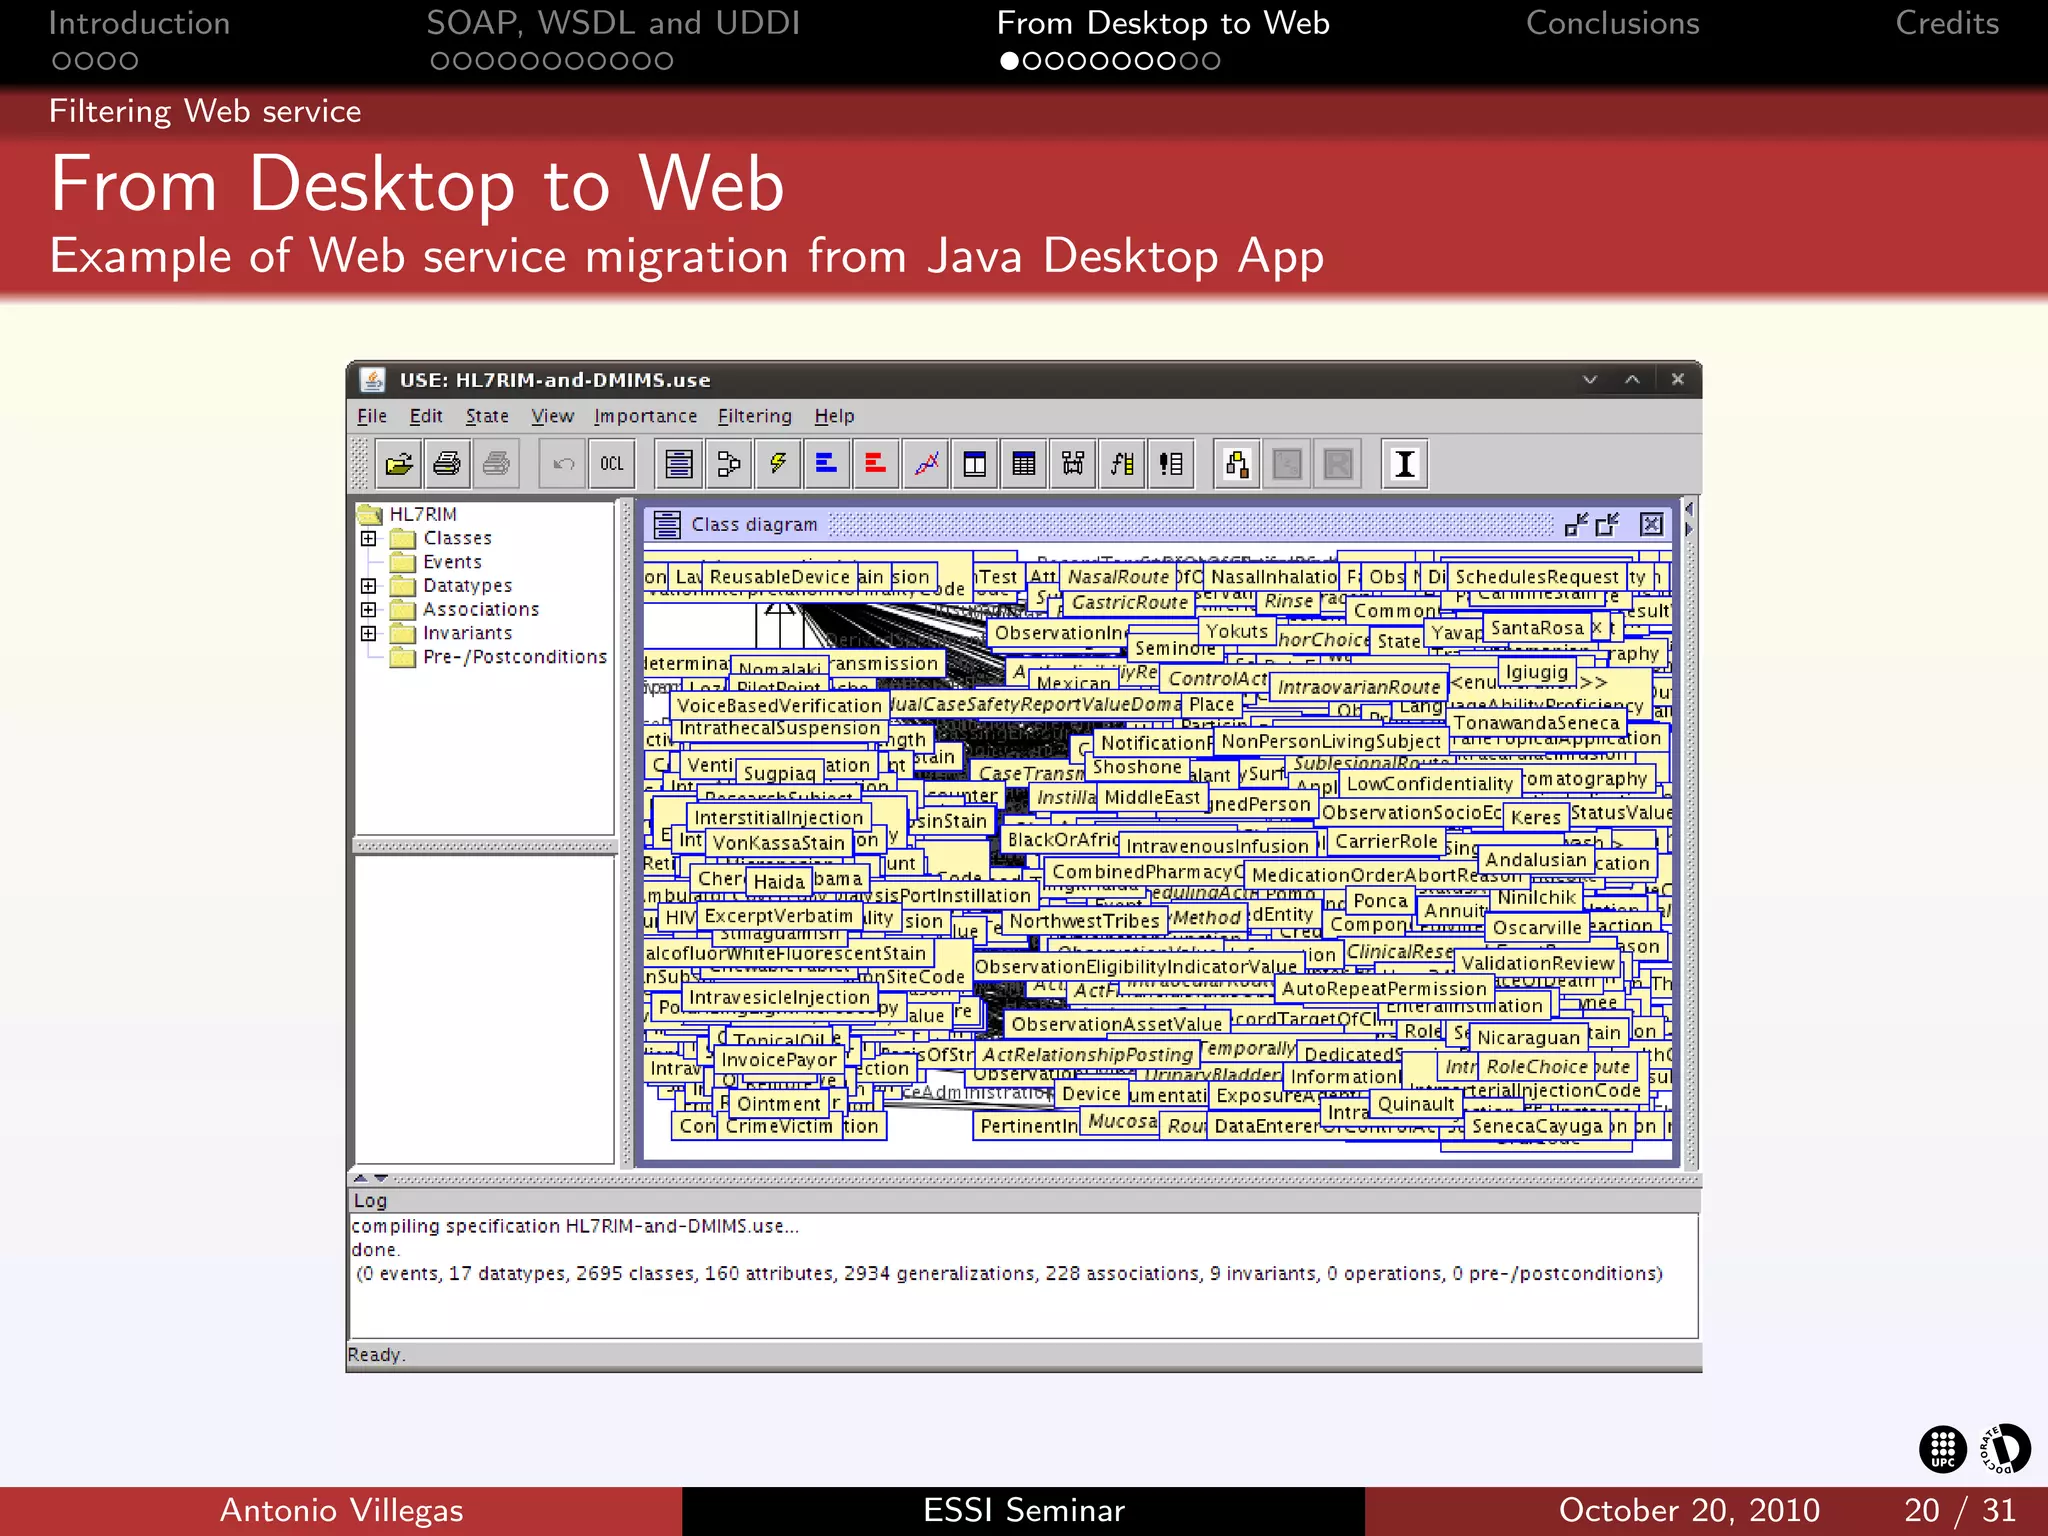Close the Class diagram internal frame
Image resolution: width=2048 pixels, height=1536 pixels.
1652,524
